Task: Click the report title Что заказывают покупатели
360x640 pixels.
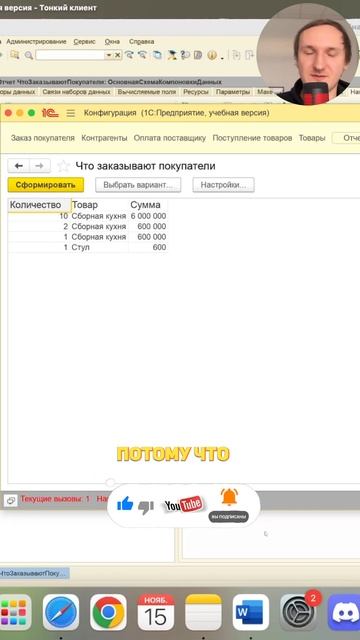Action: [x=145, y=166]
